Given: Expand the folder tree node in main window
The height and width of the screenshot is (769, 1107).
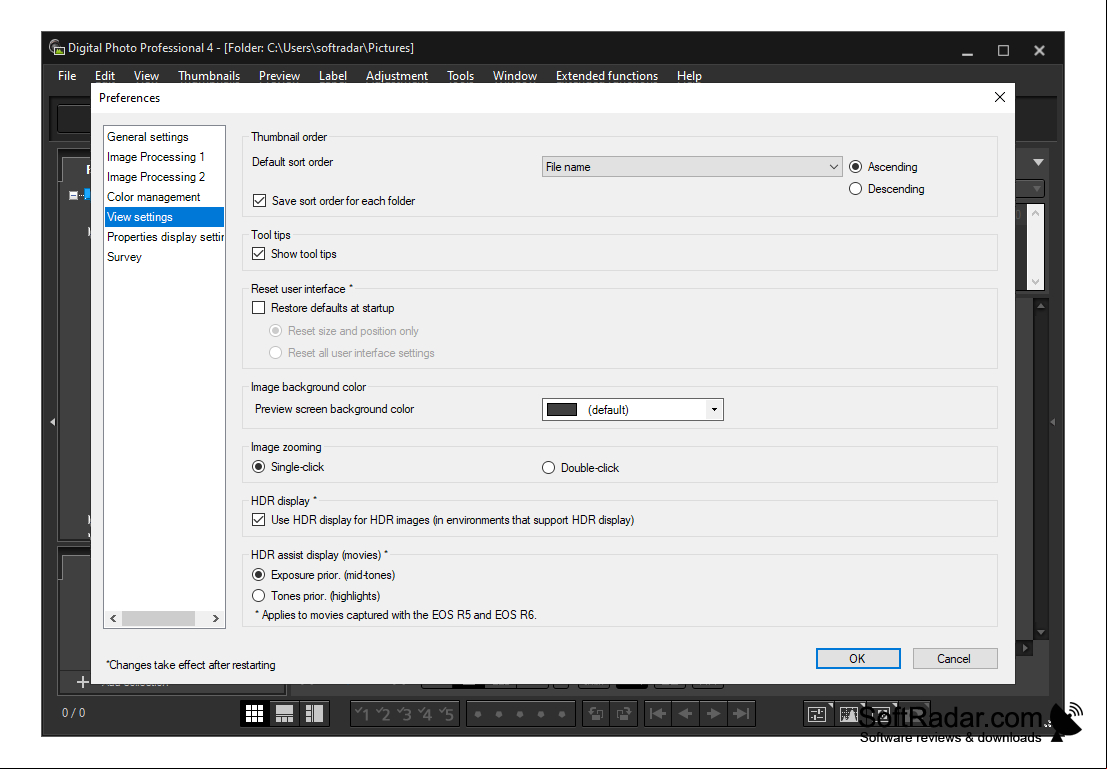Looking at the screenshot, I should coord(73,195).
